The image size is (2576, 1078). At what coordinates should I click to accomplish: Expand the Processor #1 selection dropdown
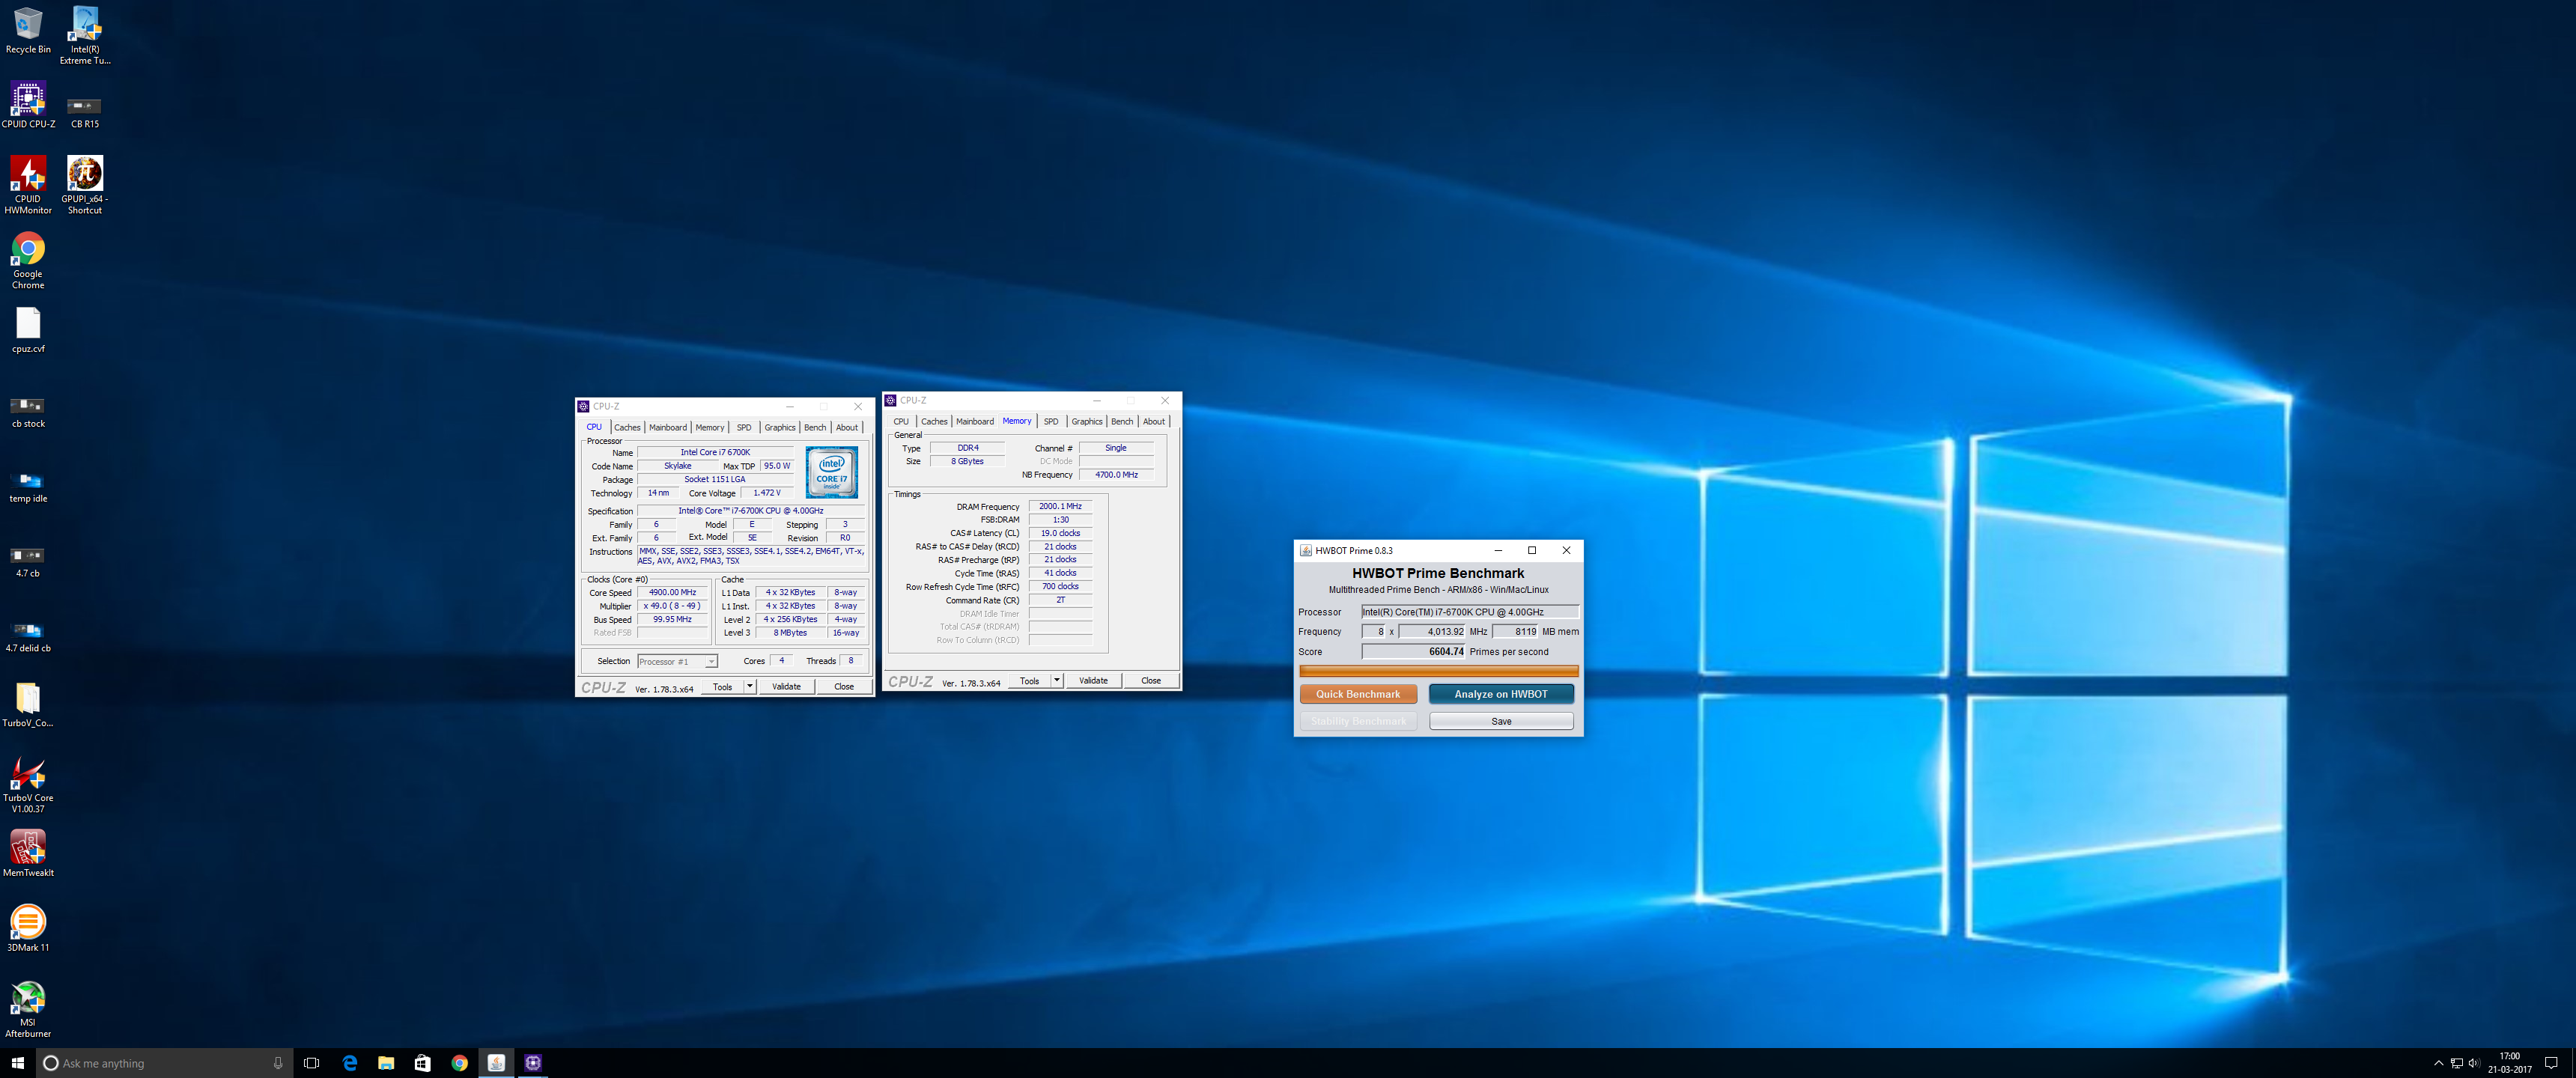pos(711,661)
